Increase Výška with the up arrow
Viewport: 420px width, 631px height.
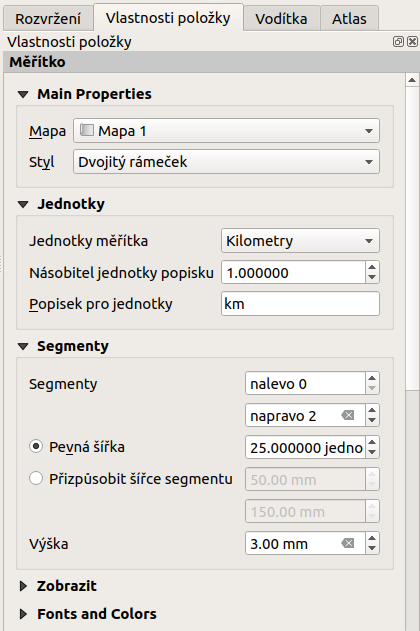point(372,538)
